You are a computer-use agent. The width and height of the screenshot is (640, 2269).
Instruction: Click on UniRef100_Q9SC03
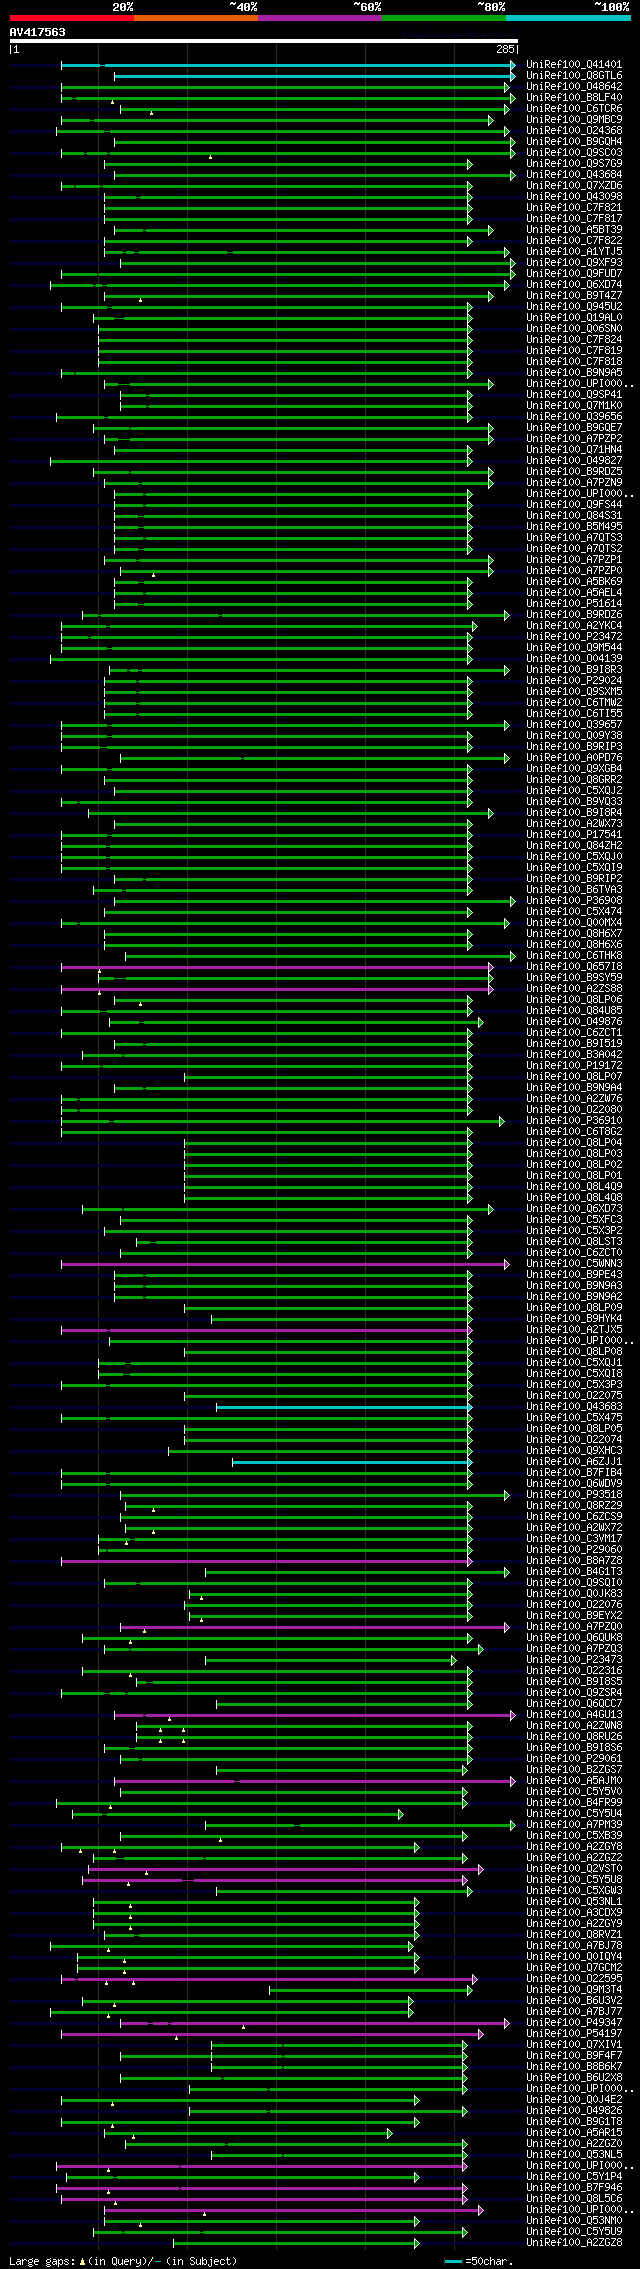(574, 153)
